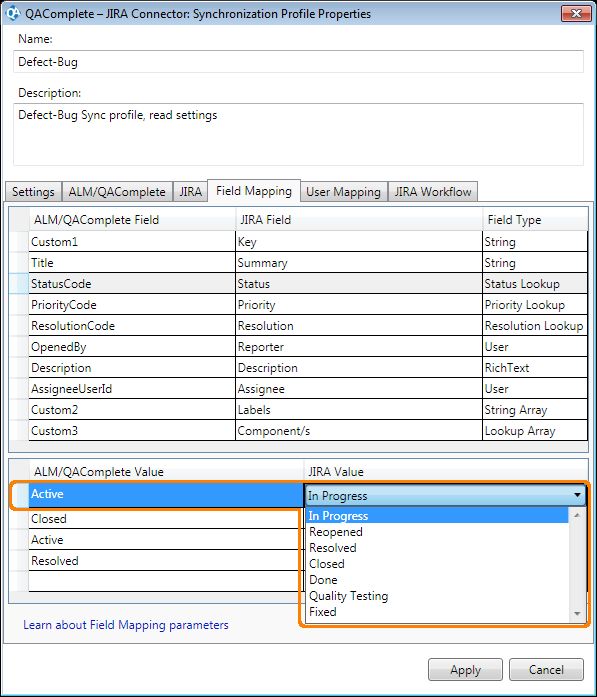Image resolution: width=597 pixels, height=697 pixels.
Task: Select the OpenedBy field cell
Action: [x=132, y=347]
